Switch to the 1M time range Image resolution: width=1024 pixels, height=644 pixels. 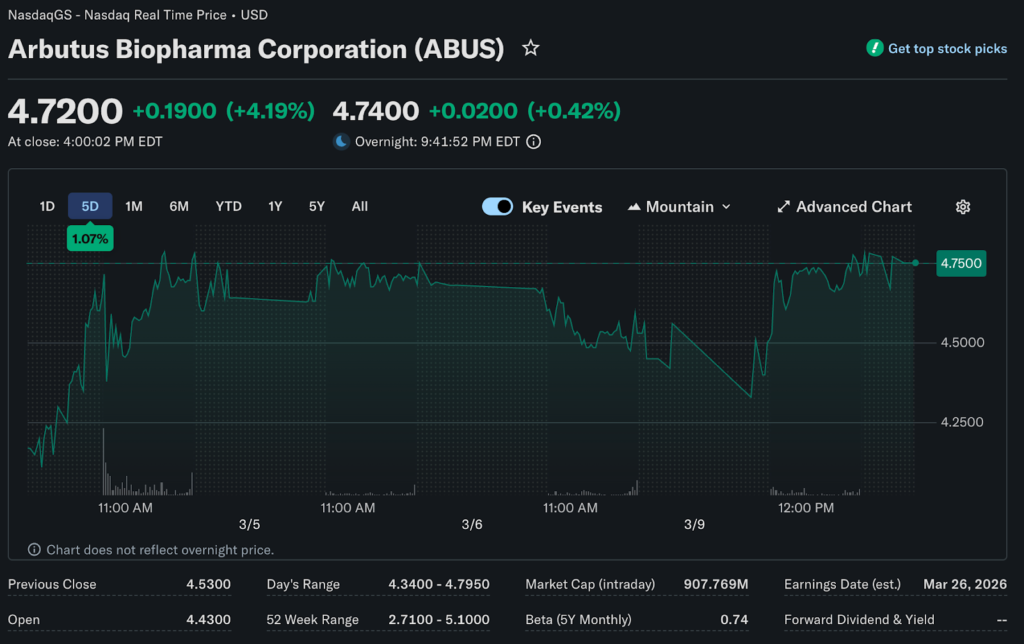pos(134,206)
